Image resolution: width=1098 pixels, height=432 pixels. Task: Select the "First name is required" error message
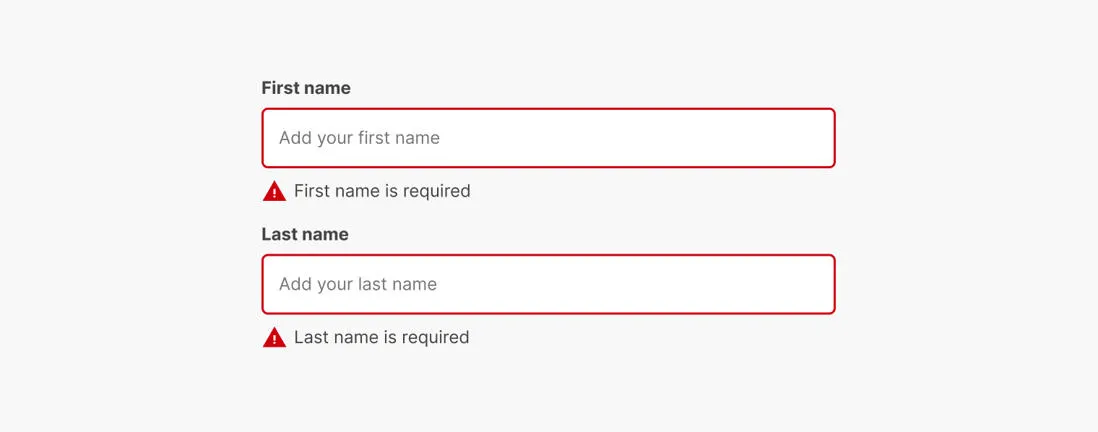point(382,191)
